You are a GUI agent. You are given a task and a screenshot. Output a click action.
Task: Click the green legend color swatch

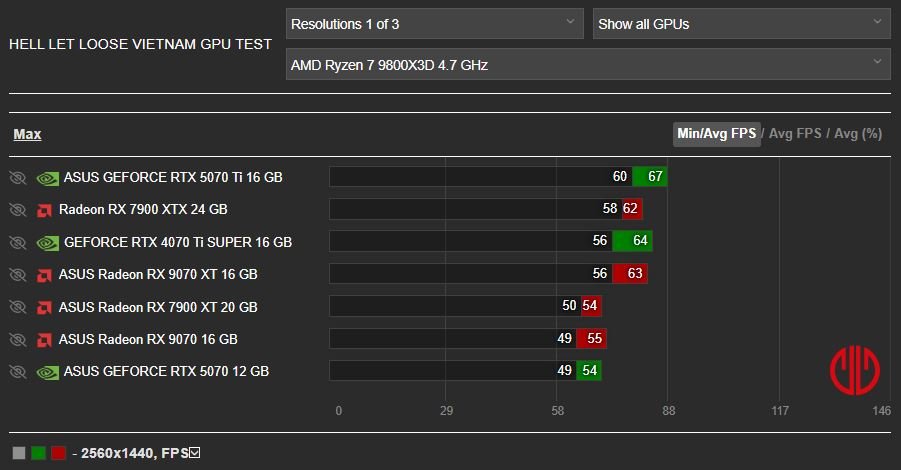click(x=38, y=453)
